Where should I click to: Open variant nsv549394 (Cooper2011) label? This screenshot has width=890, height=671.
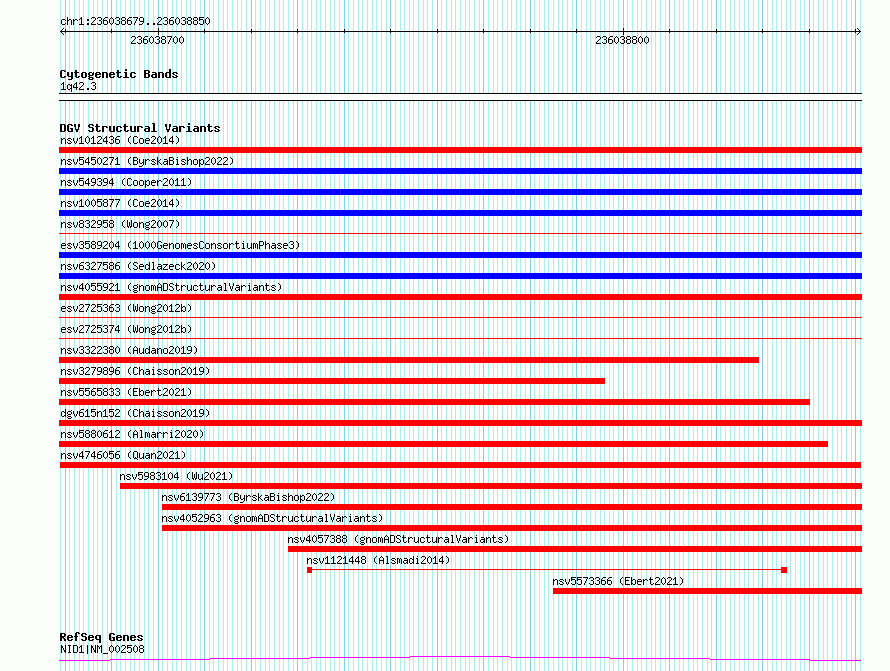[x=126, y=182]
